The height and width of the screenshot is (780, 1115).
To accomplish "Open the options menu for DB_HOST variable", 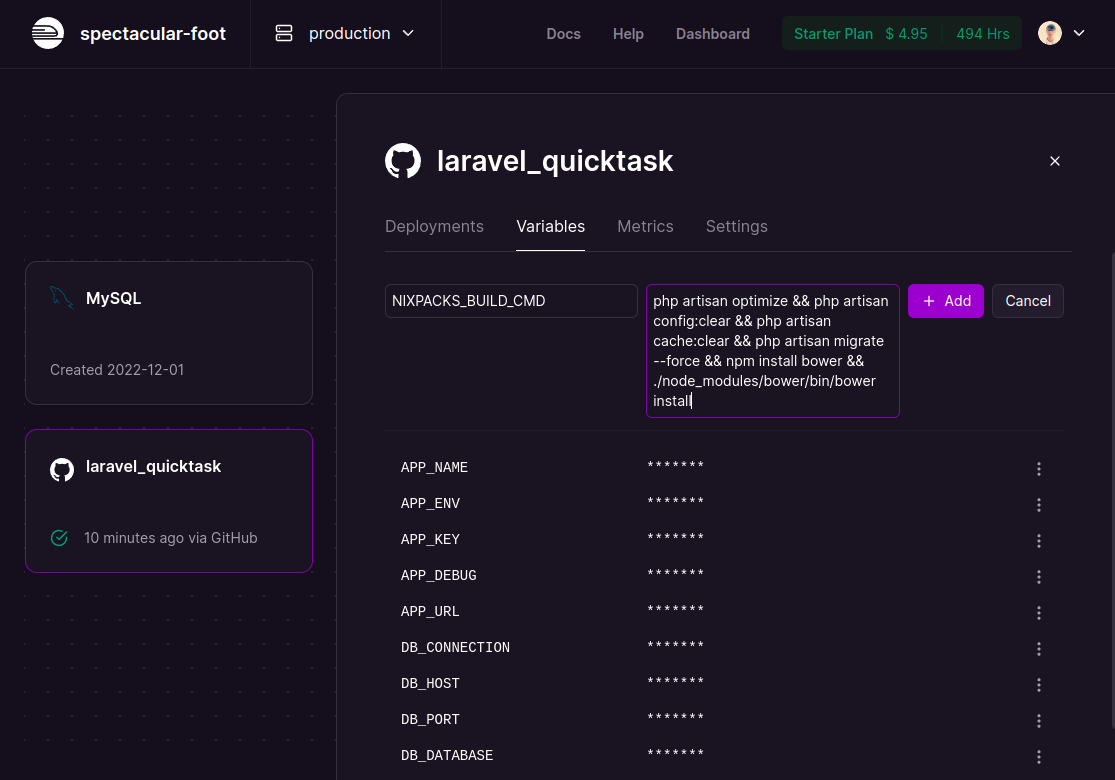I will (1038, 684).
